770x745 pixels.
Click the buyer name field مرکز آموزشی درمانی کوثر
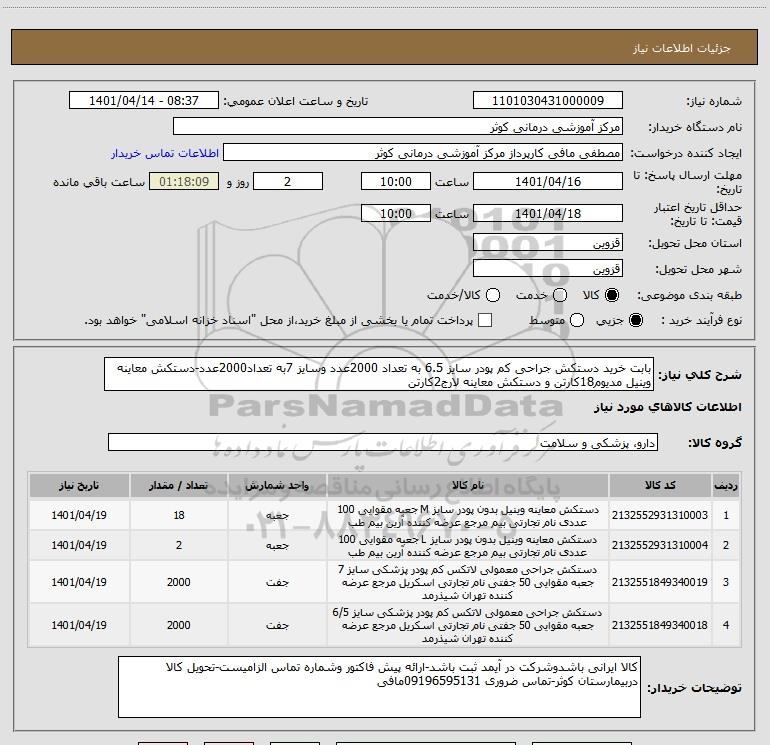(x=398, y=126)
